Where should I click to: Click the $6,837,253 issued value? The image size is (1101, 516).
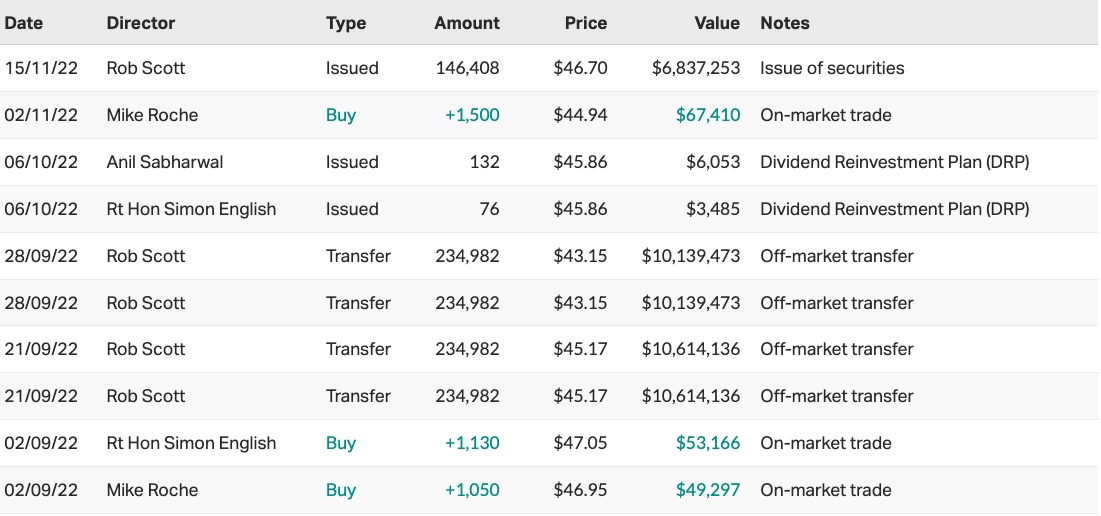[696, 68]
